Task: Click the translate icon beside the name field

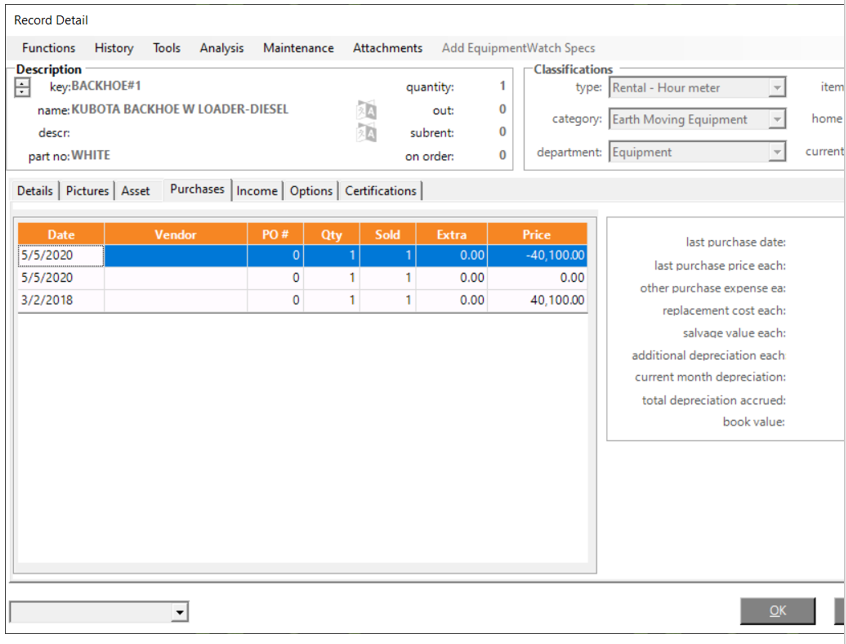Action: [367, 111]
